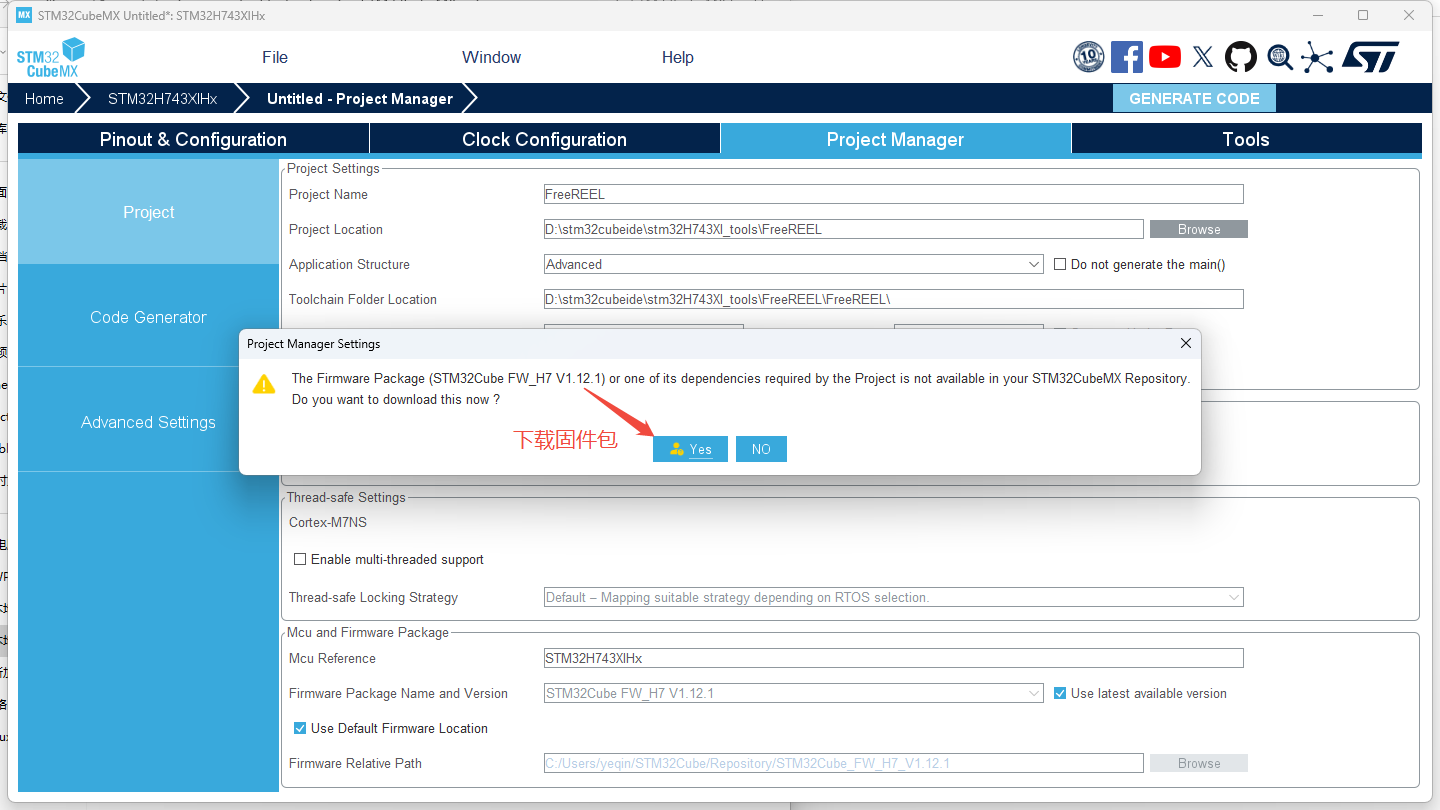Toggle 'Do not generate the main()' checkbox
The image size is (1440, 810).
pyautogui.click(x=1061, y=265)
